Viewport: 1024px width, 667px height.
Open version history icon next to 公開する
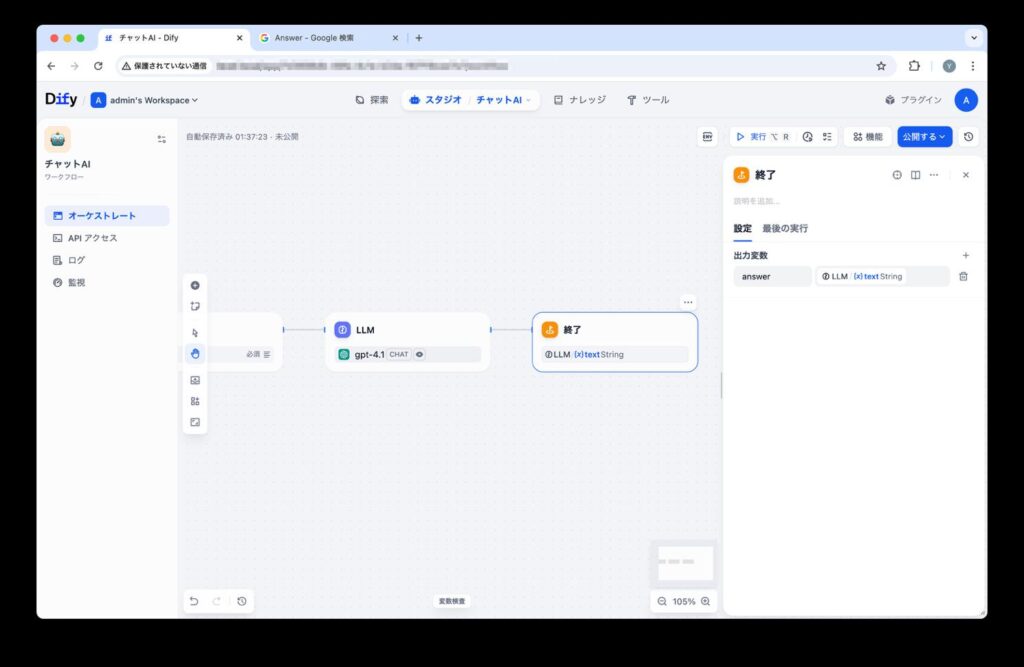pyautogui.click(x=968, y=137)
